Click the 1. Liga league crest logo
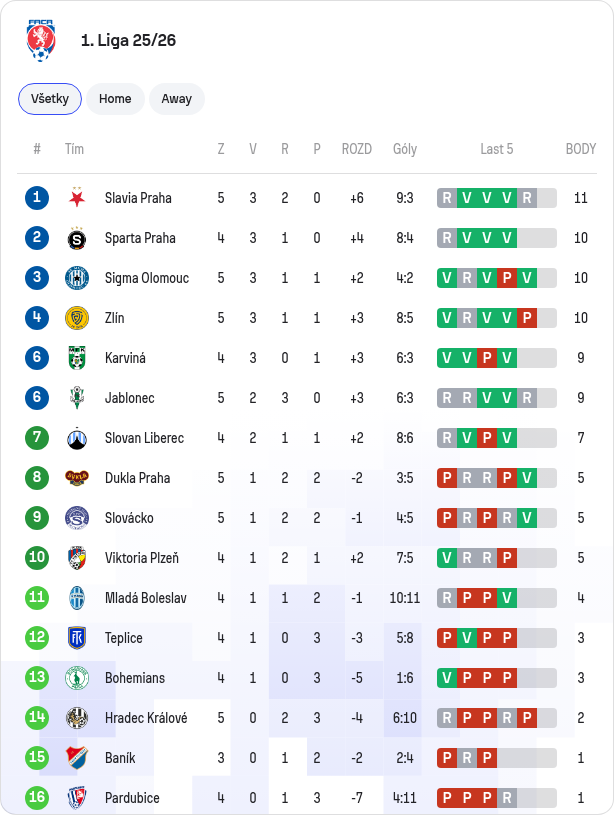This screenshot has width=614, height=815. (x=41, y=41)
